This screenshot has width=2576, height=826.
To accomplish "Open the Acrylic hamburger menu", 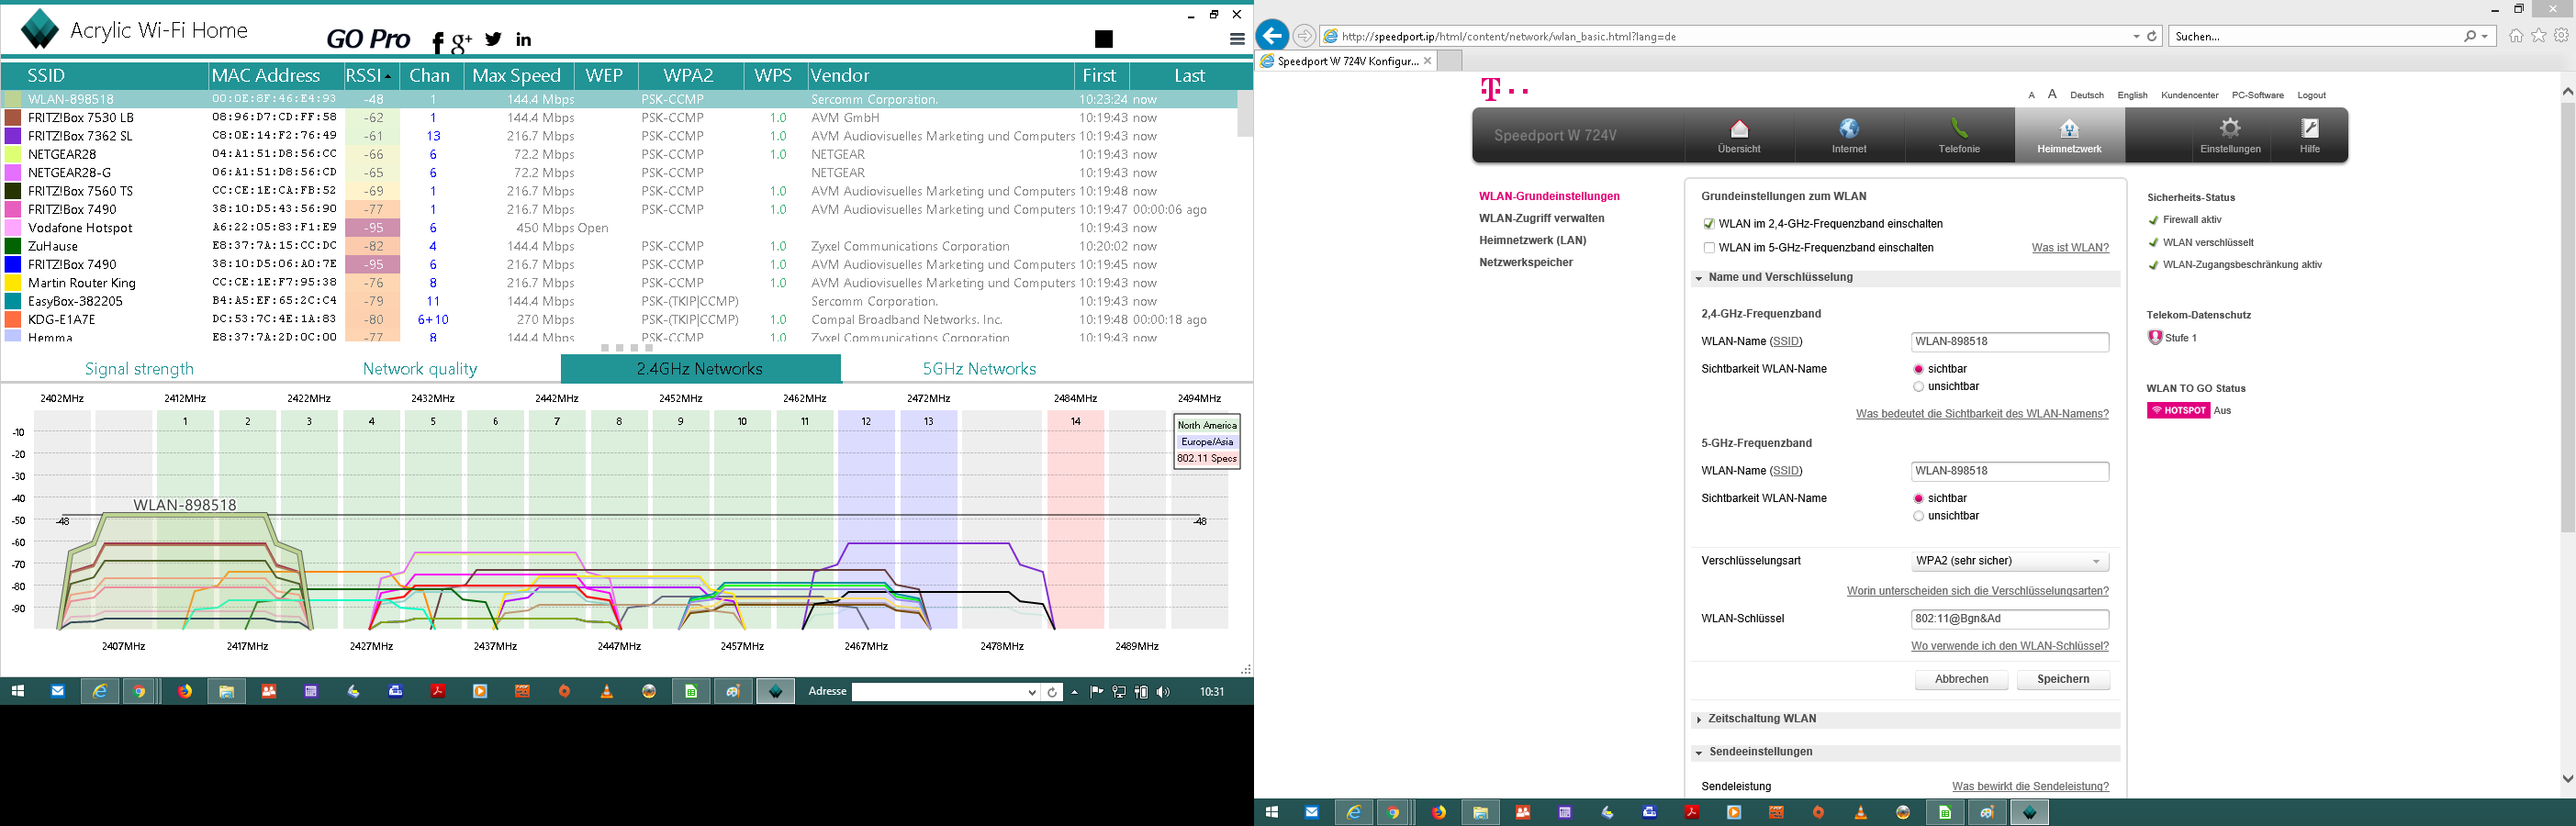I will (x=1237, y=39).
